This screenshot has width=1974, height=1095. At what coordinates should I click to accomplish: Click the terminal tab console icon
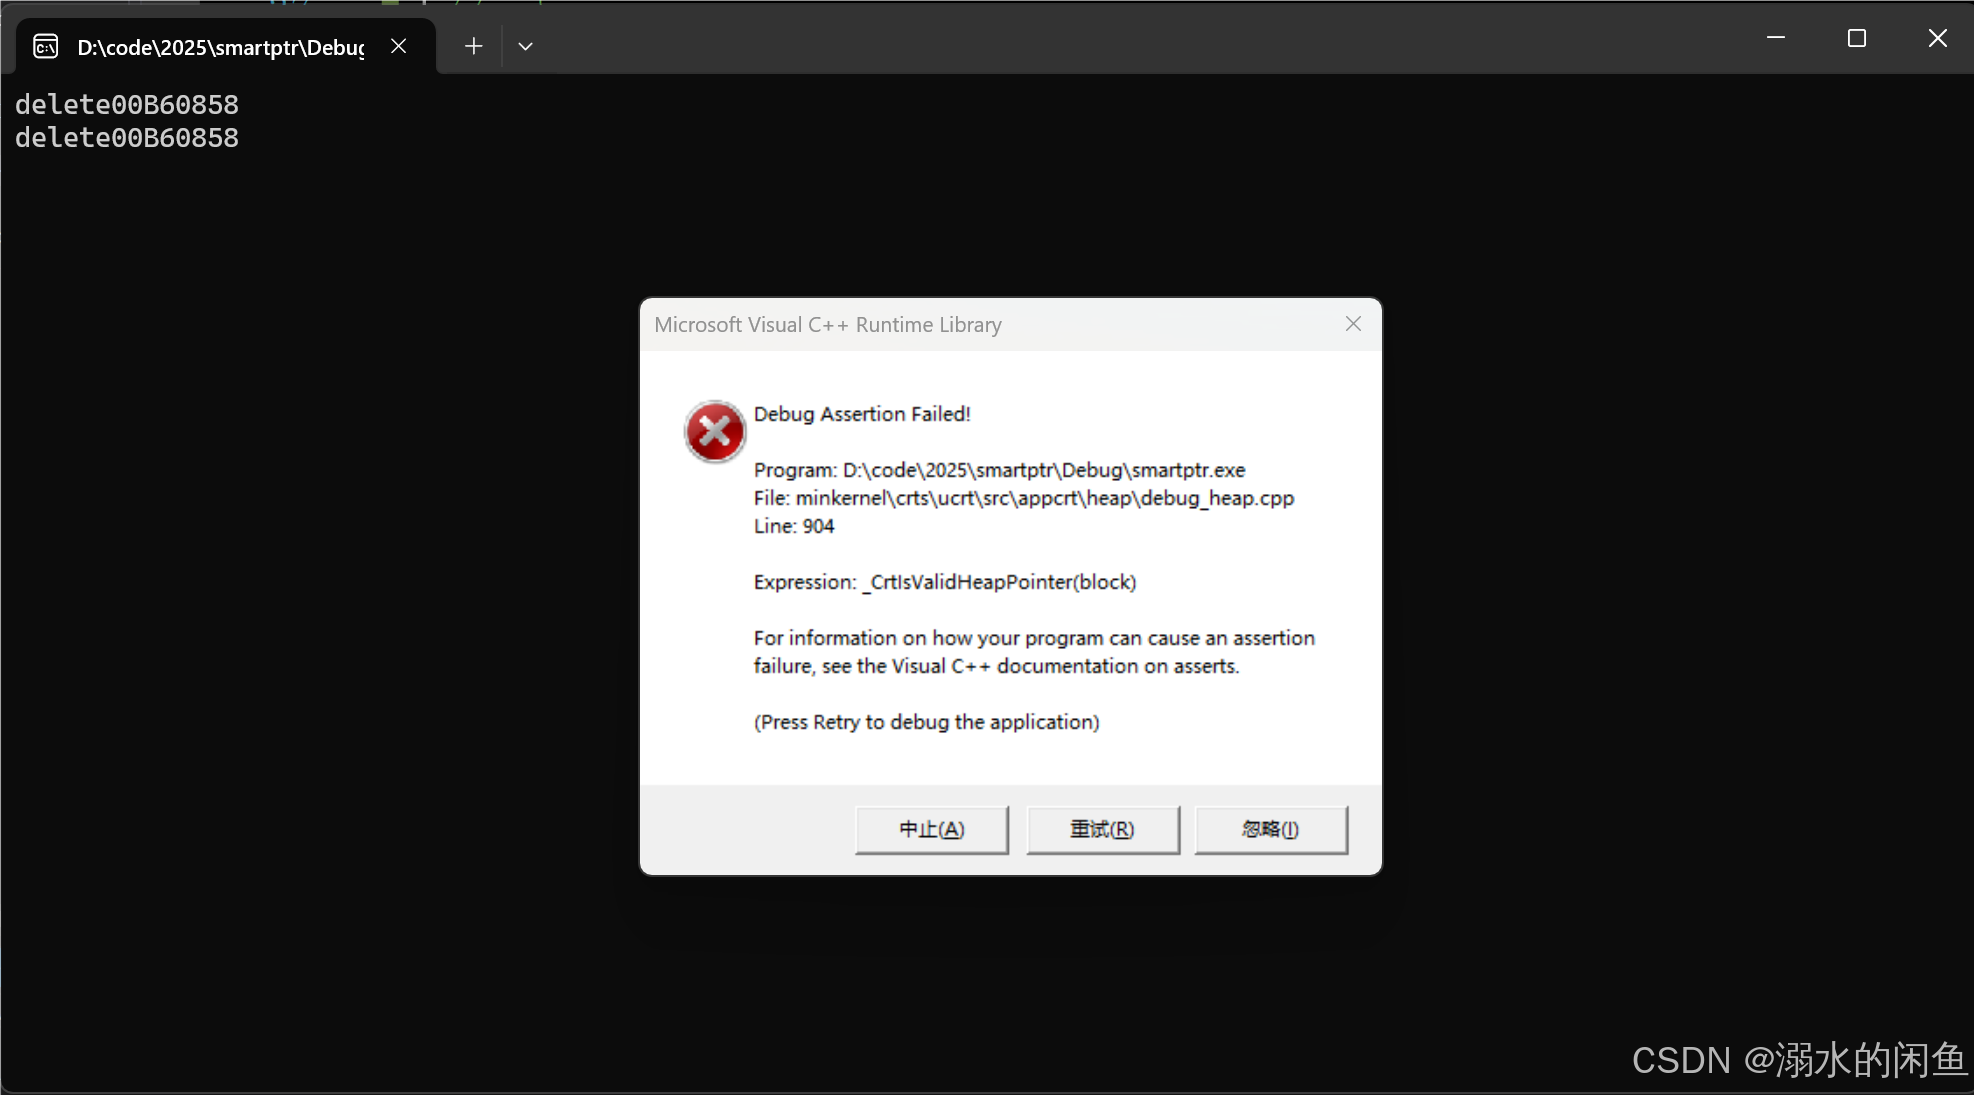pos(45,47)
